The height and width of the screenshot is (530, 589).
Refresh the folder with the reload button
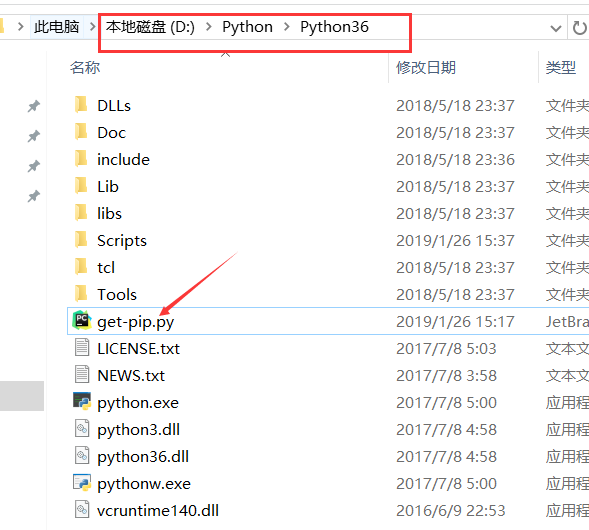pos(579,28)
